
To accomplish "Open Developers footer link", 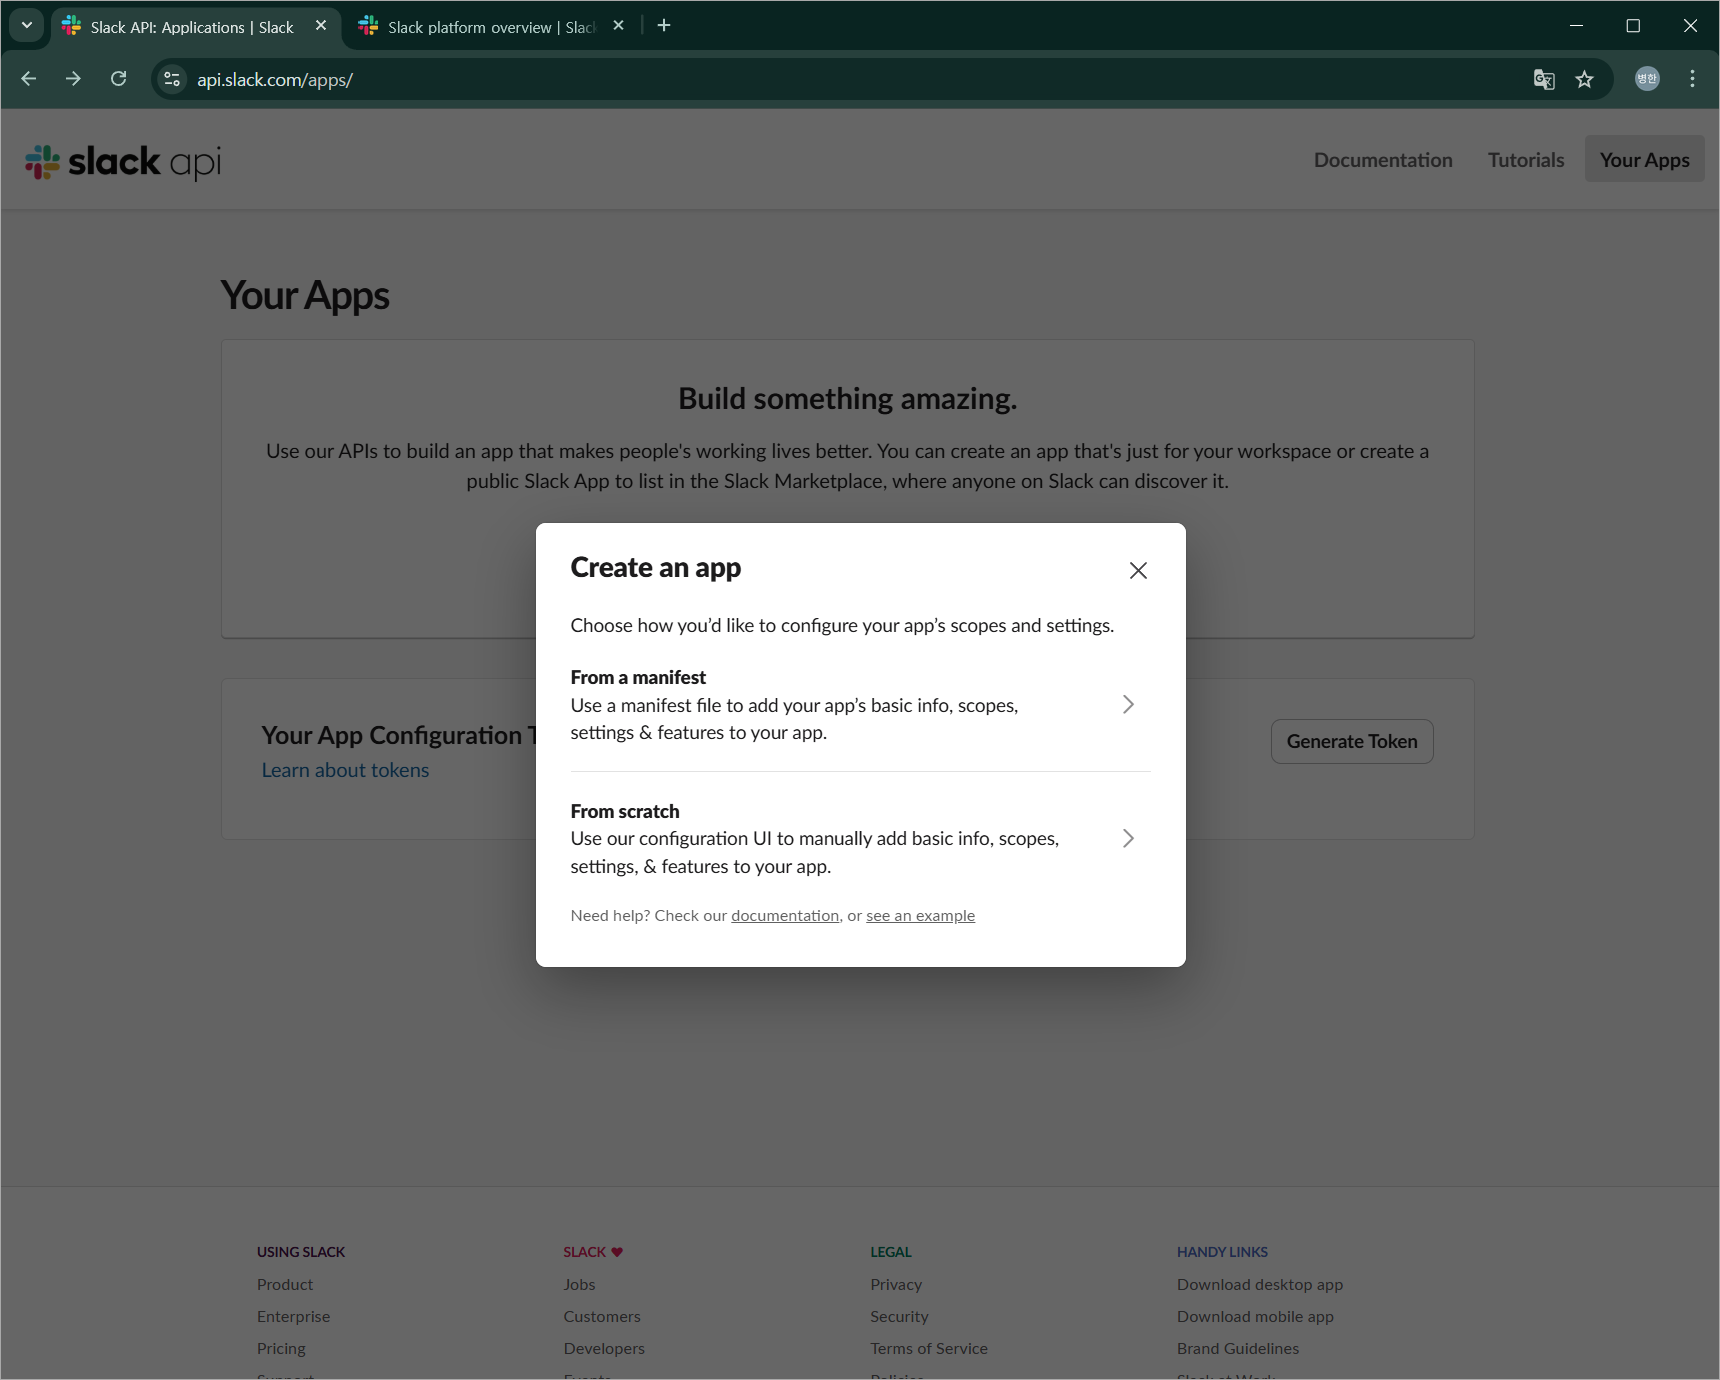I will [x=604, y=1348].
